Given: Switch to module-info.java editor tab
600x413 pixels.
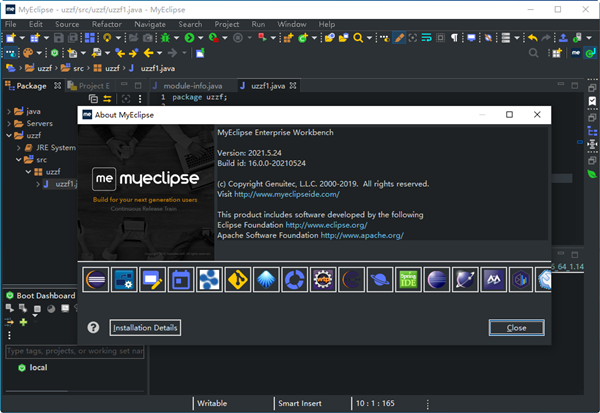Looking at the screenshot, I should (x=192, y=86).
